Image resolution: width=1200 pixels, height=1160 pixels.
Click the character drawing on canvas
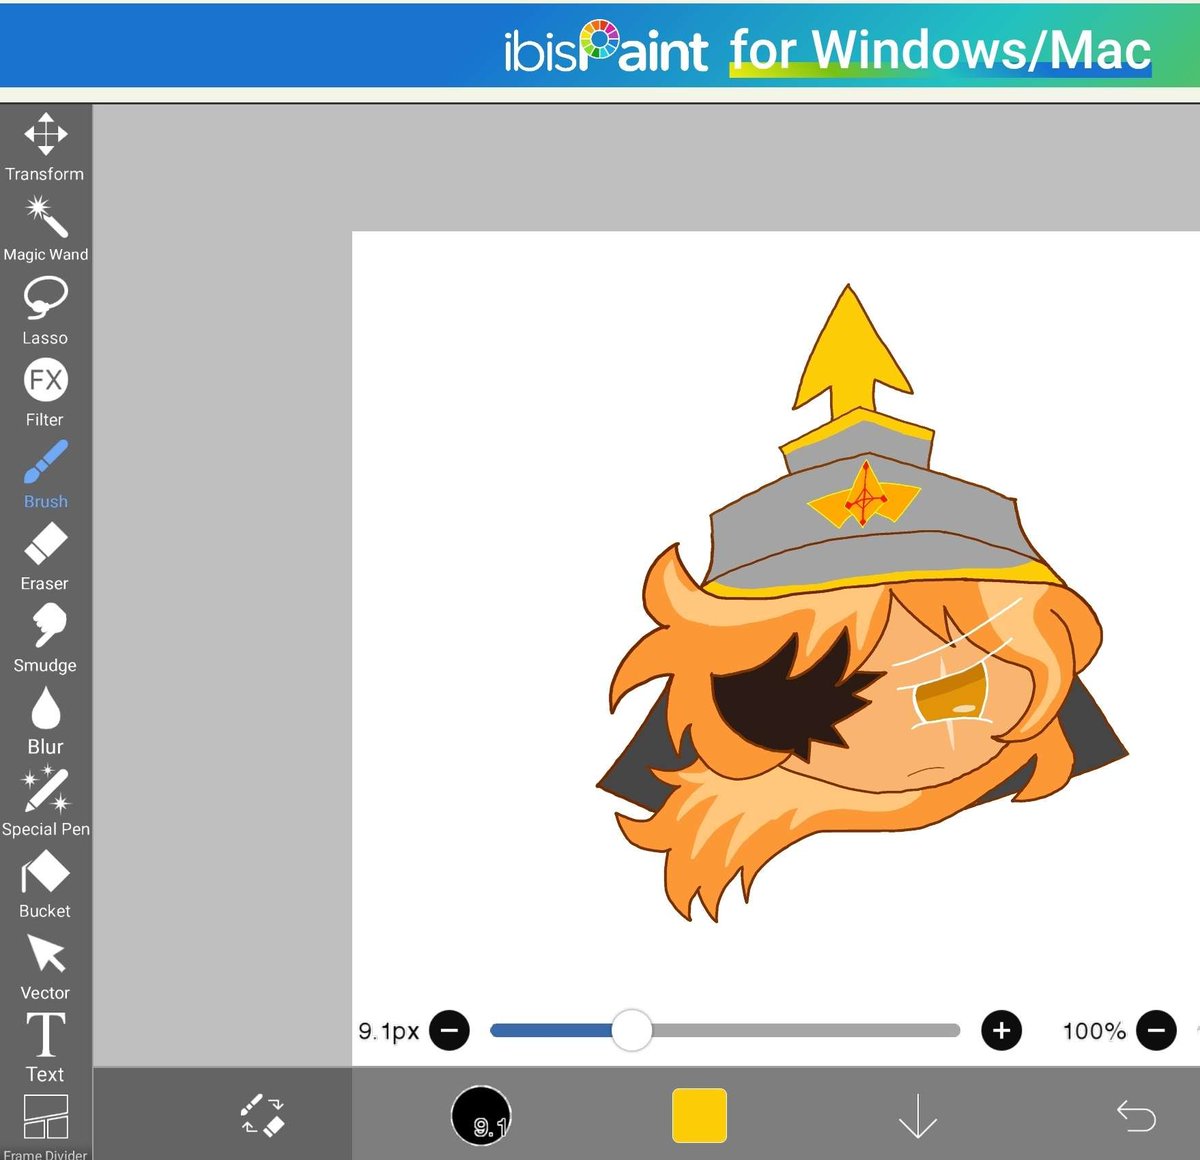click(x=862, y=603)
